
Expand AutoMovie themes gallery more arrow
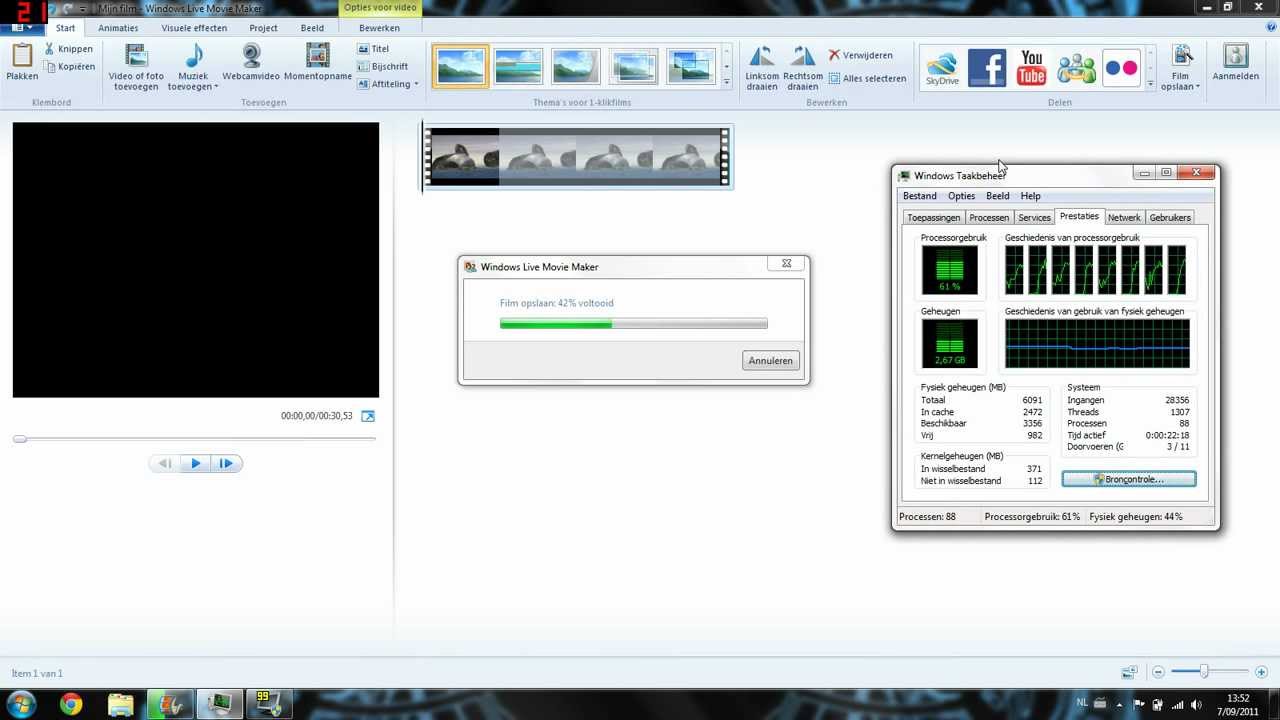[x=726, y=82]
